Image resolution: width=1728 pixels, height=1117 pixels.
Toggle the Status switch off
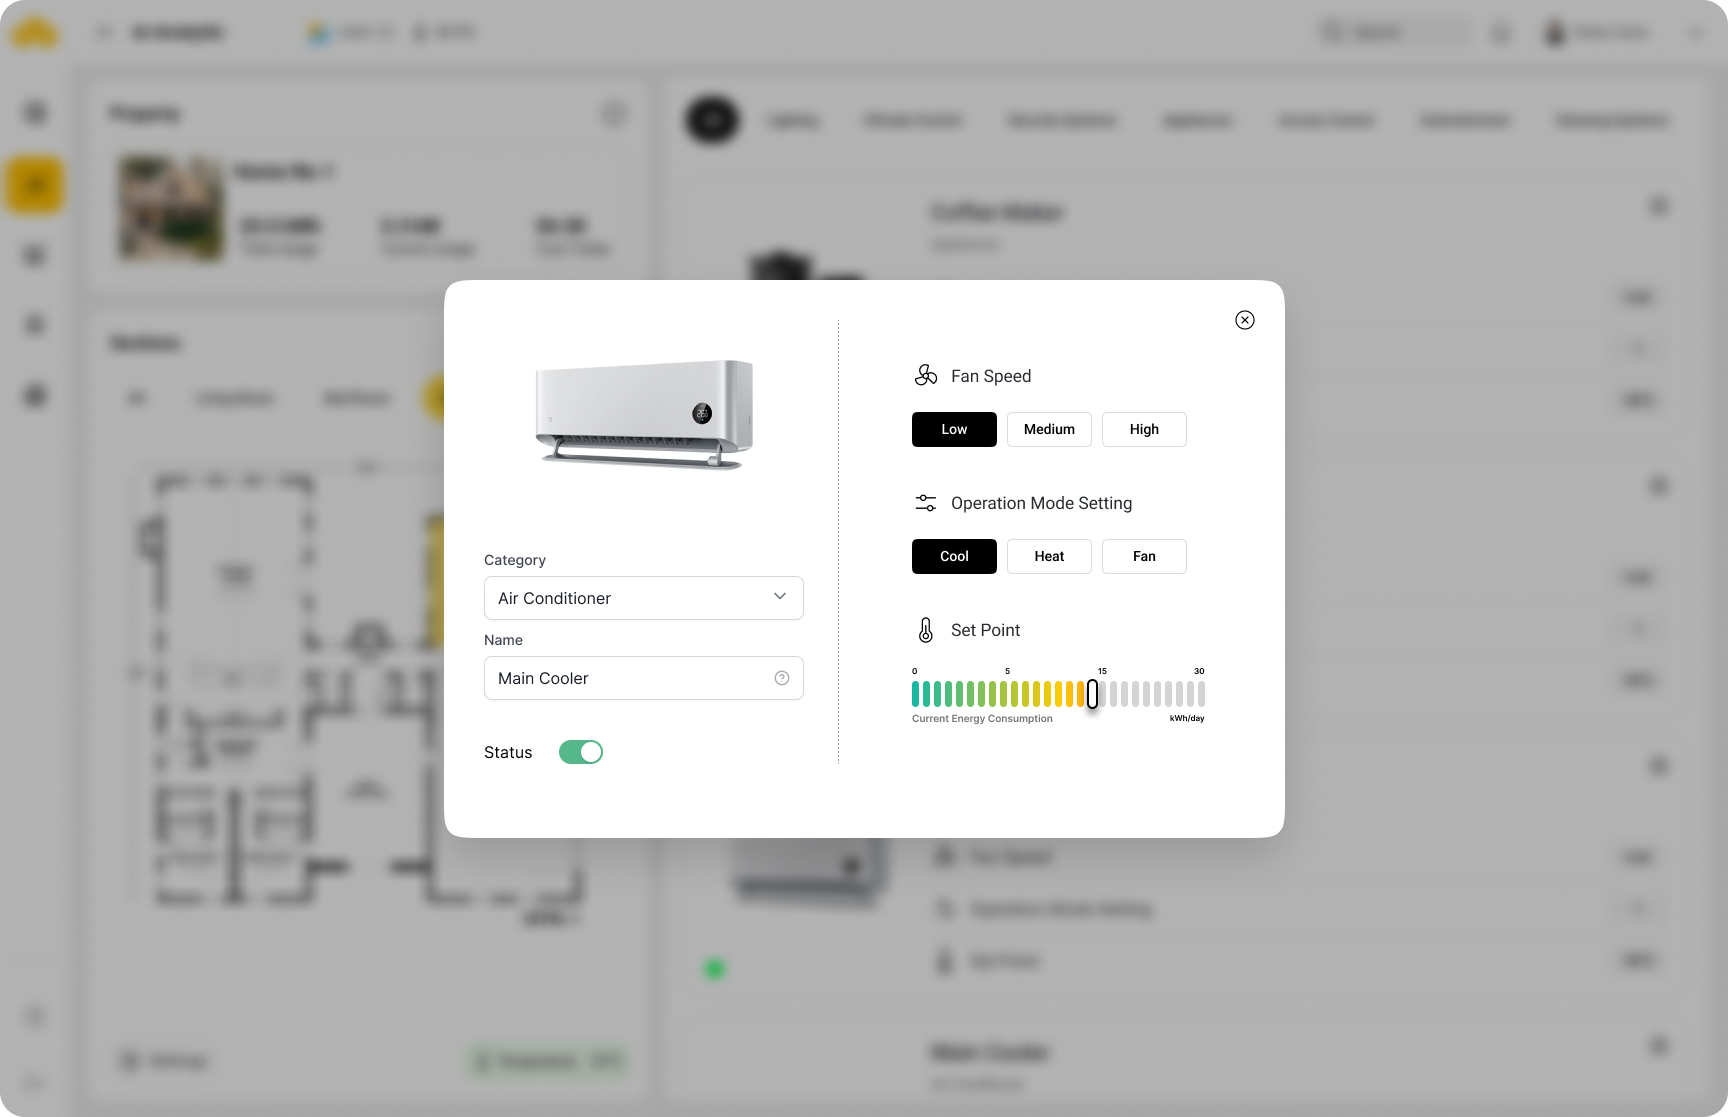click(581, 752)
